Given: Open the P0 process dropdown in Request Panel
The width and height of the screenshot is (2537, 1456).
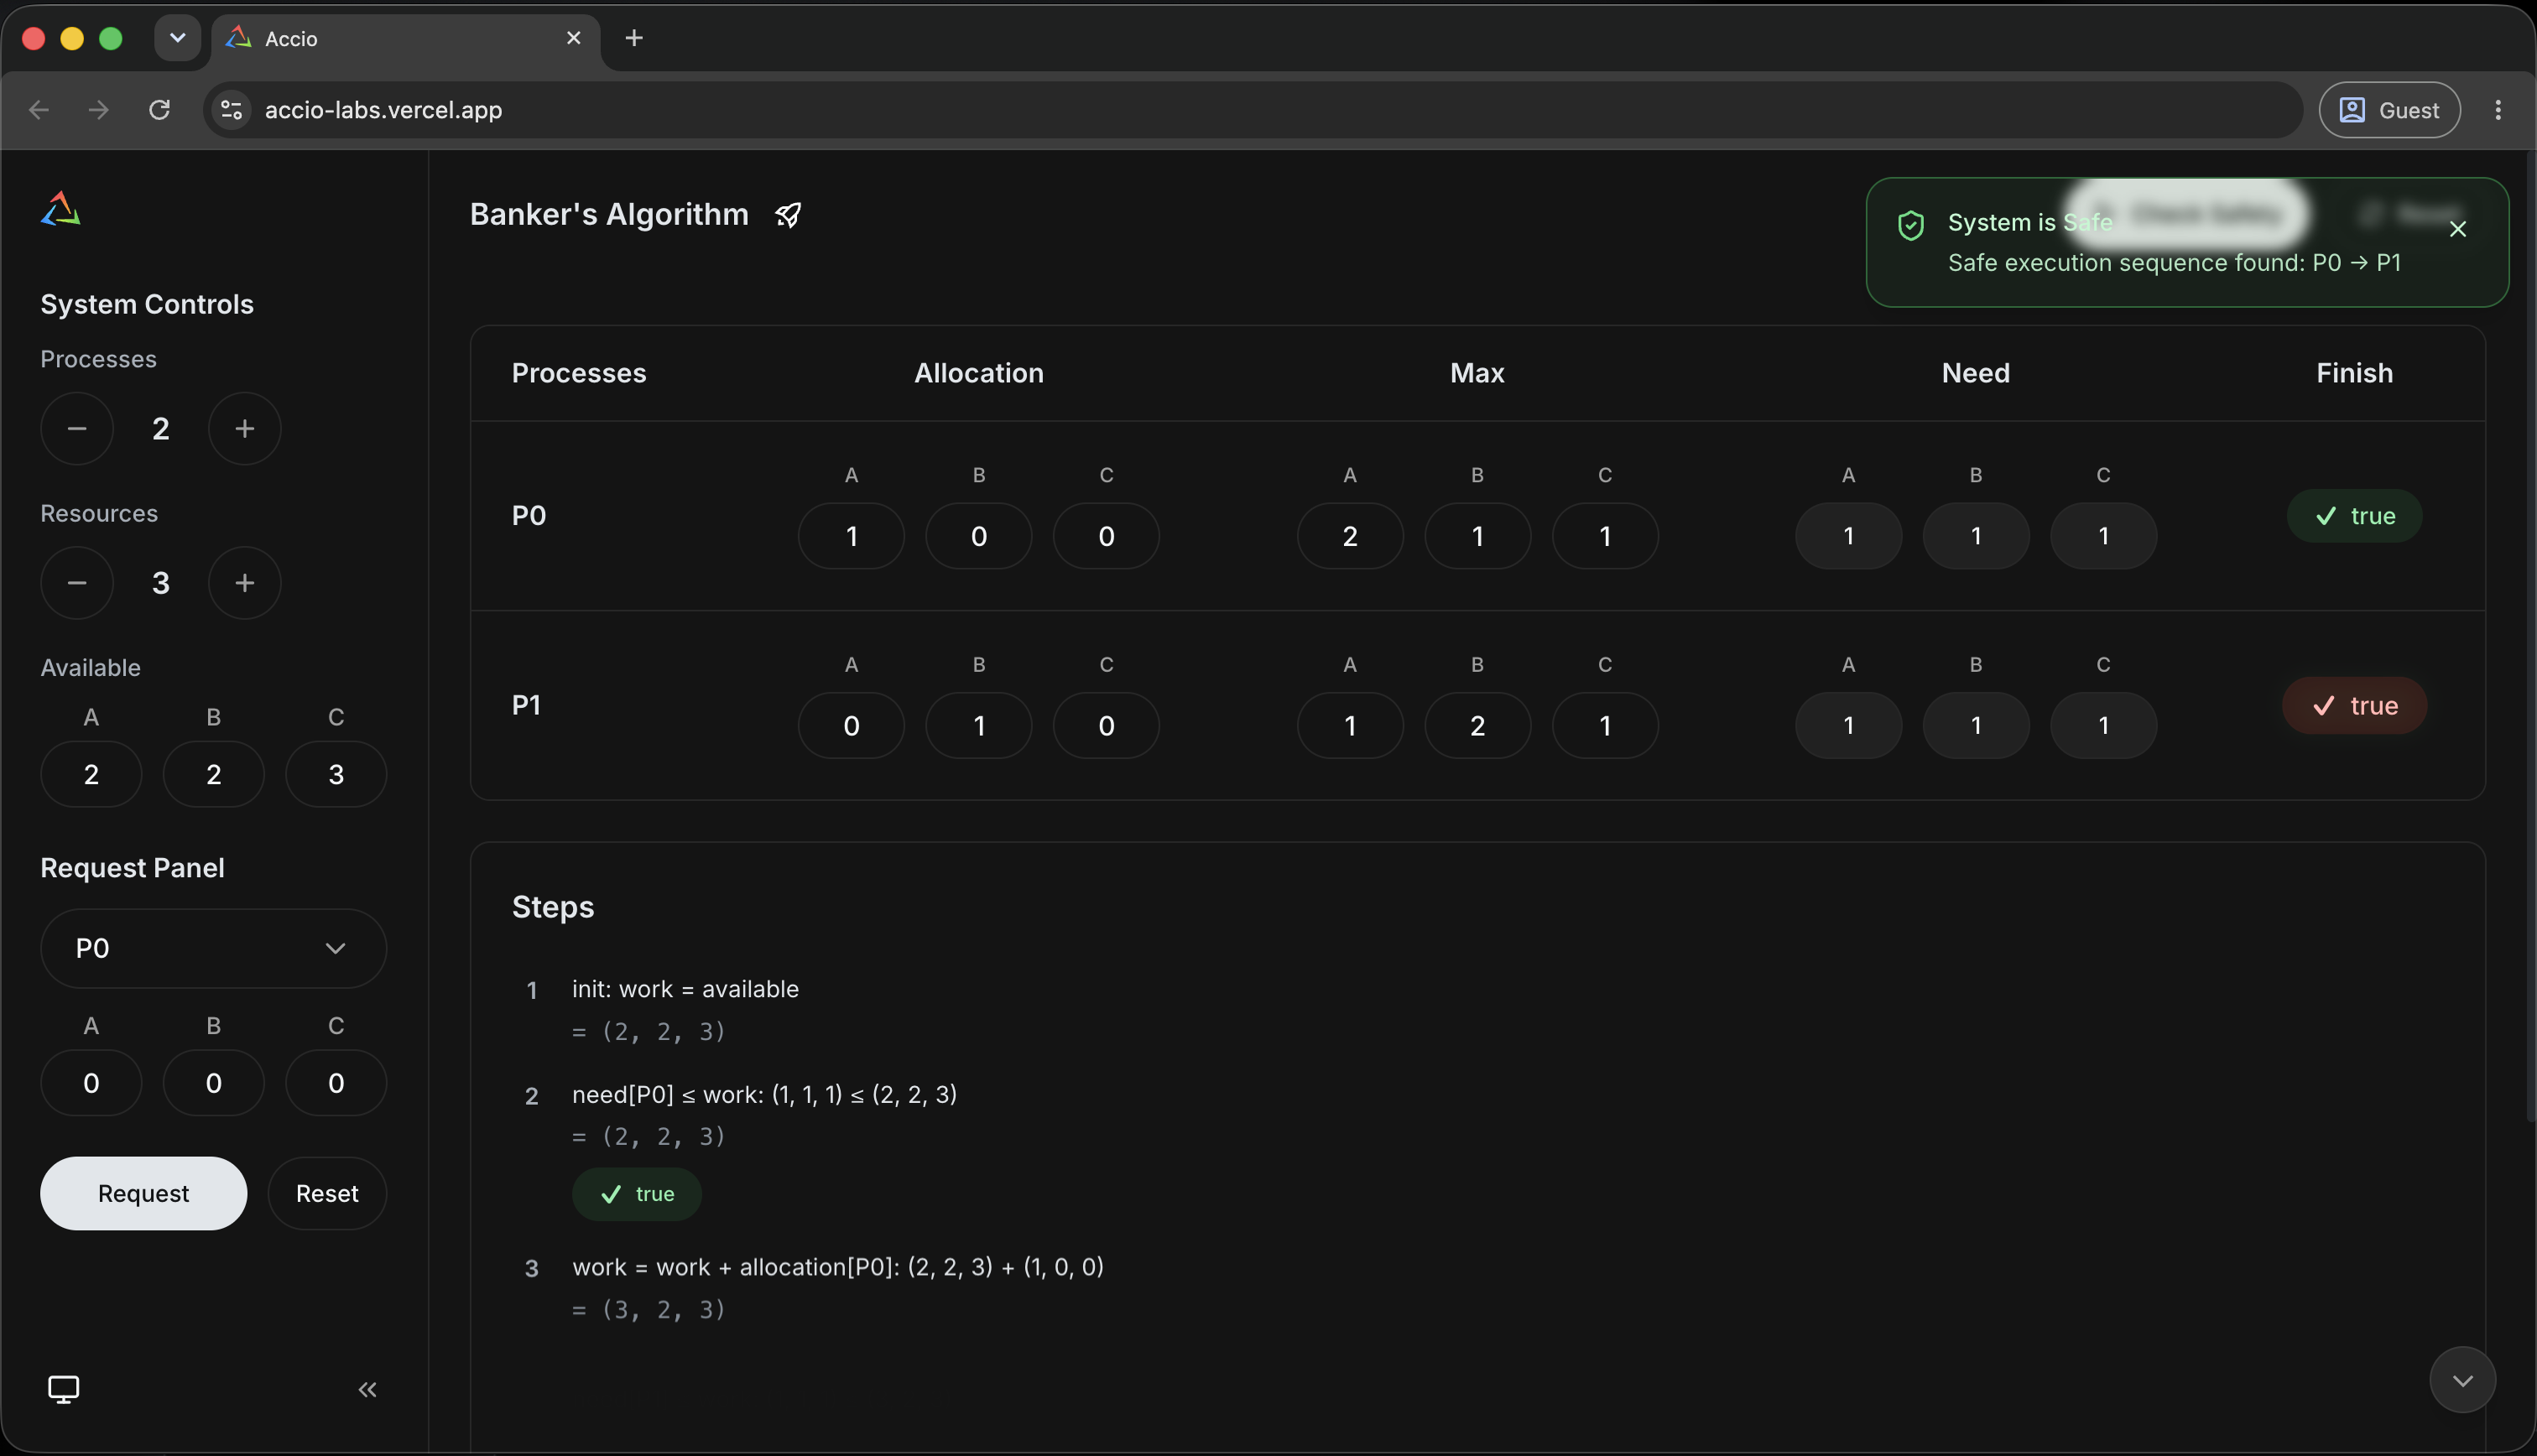Looking at the screenshot, I should coord(214,948).
